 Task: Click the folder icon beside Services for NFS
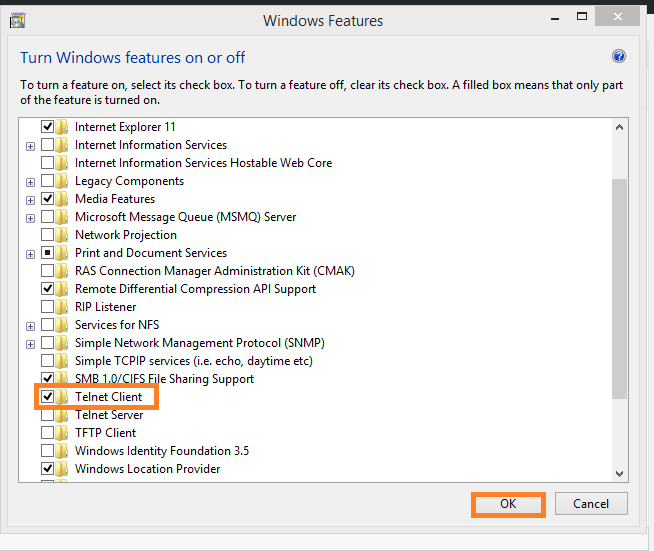tap(62, 325)
